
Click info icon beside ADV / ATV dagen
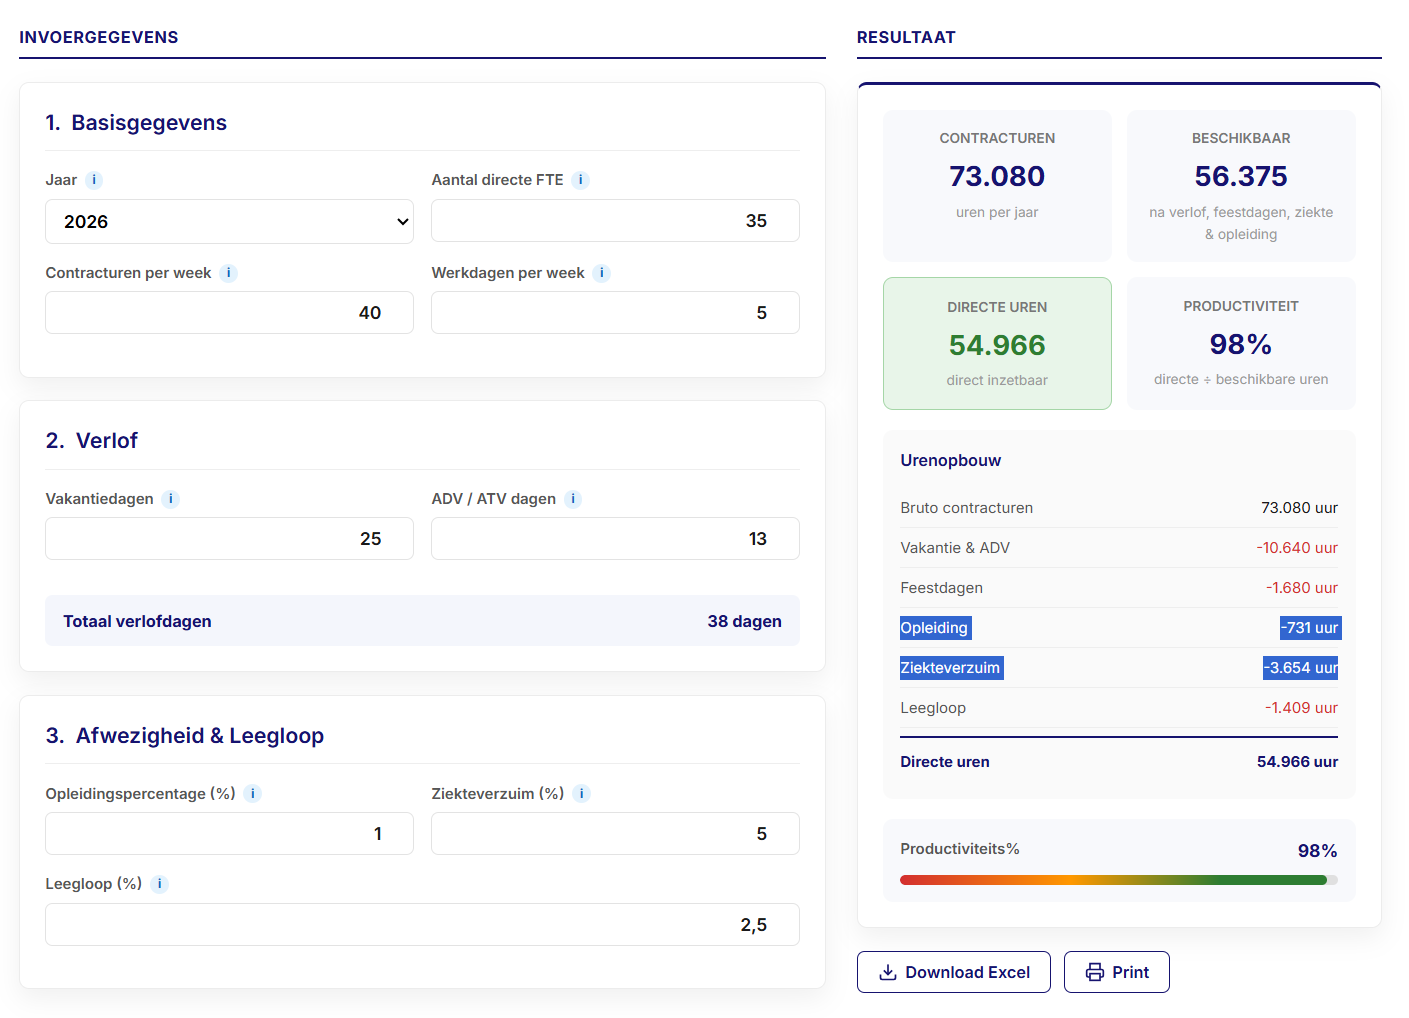coord(573,499)
